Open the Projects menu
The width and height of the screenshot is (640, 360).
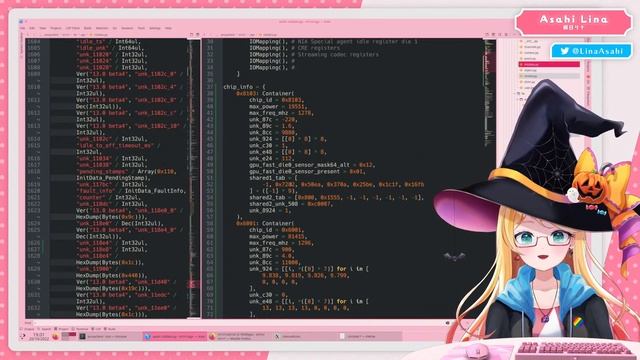click(x=56, y=28)
